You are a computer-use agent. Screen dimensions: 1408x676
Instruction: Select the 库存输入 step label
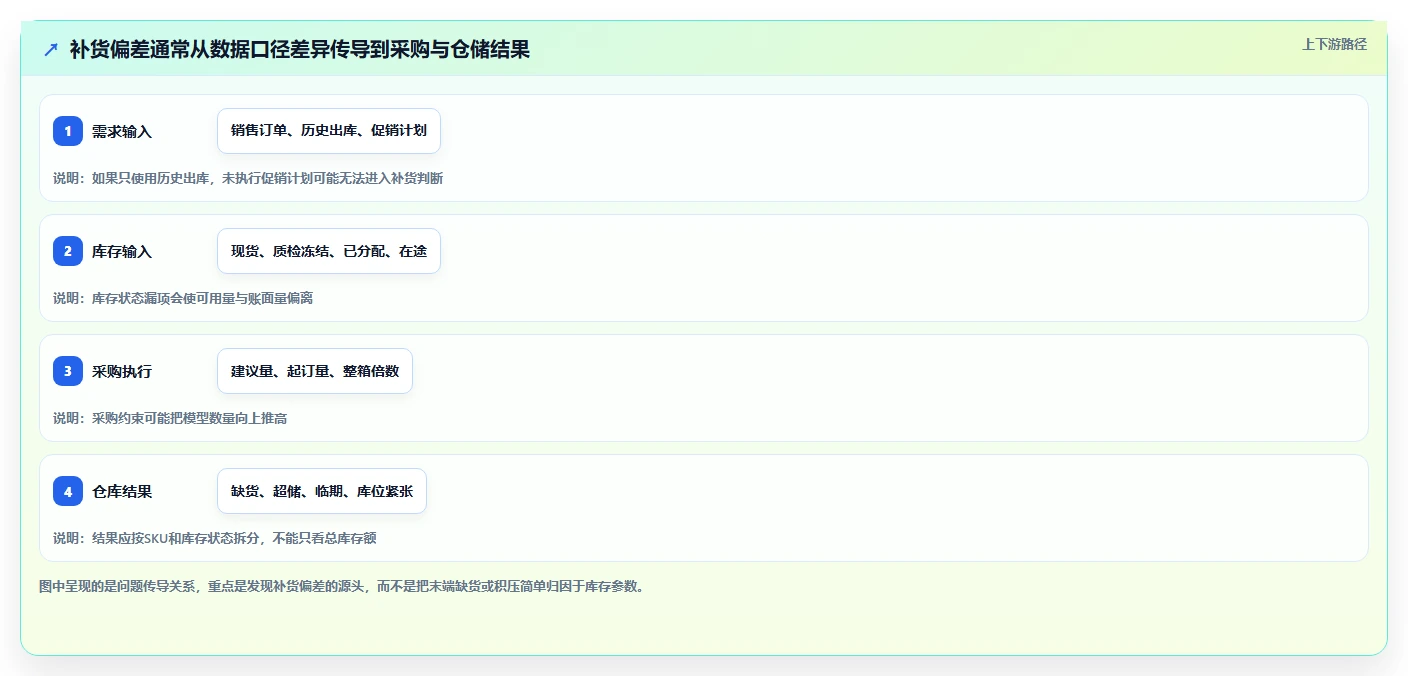coord(122,251)
